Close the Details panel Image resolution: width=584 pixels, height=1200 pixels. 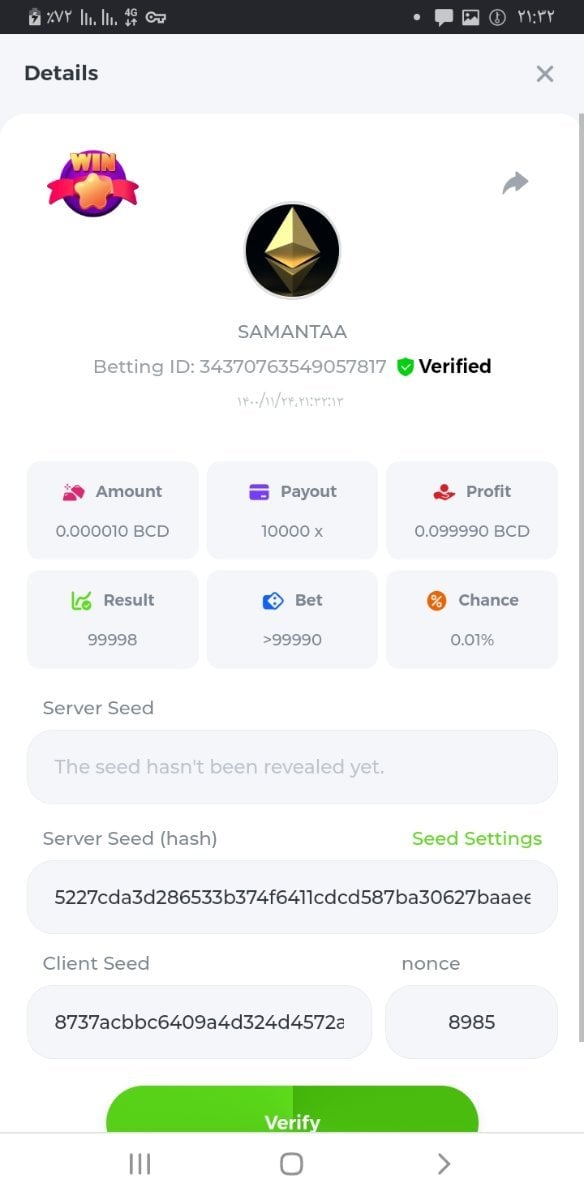(545, 74)
